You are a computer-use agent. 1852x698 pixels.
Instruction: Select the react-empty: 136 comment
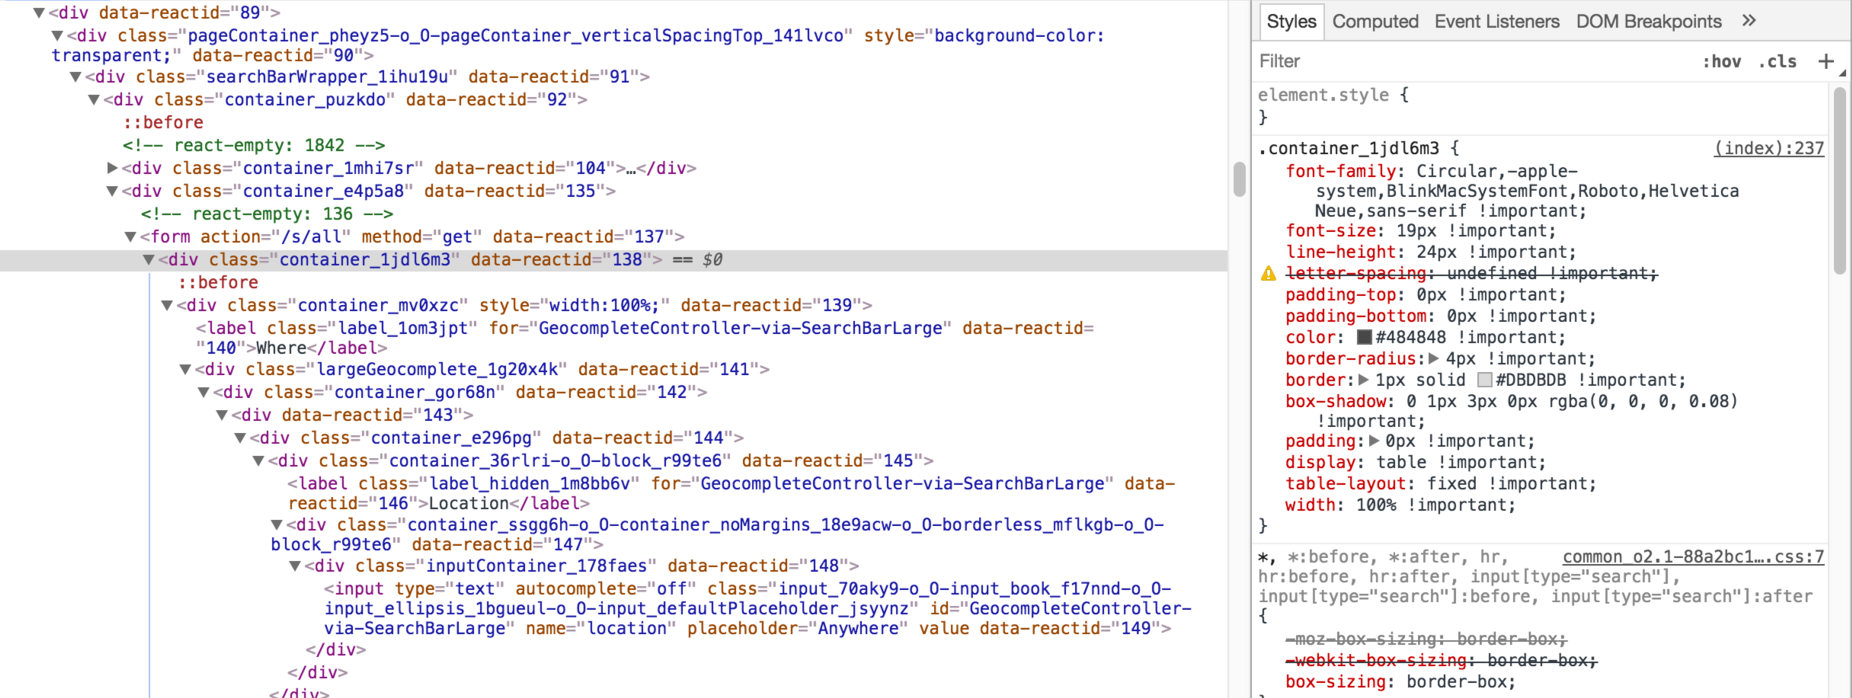coord(267,214)
